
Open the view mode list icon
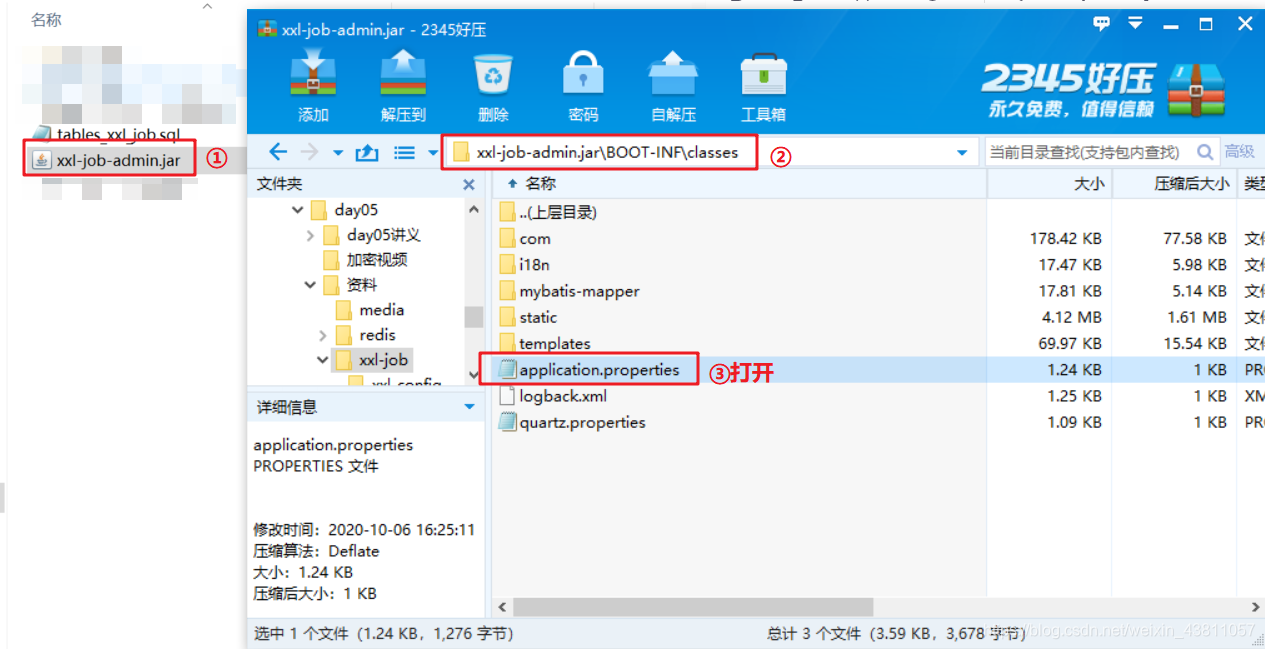coord(404,152)
